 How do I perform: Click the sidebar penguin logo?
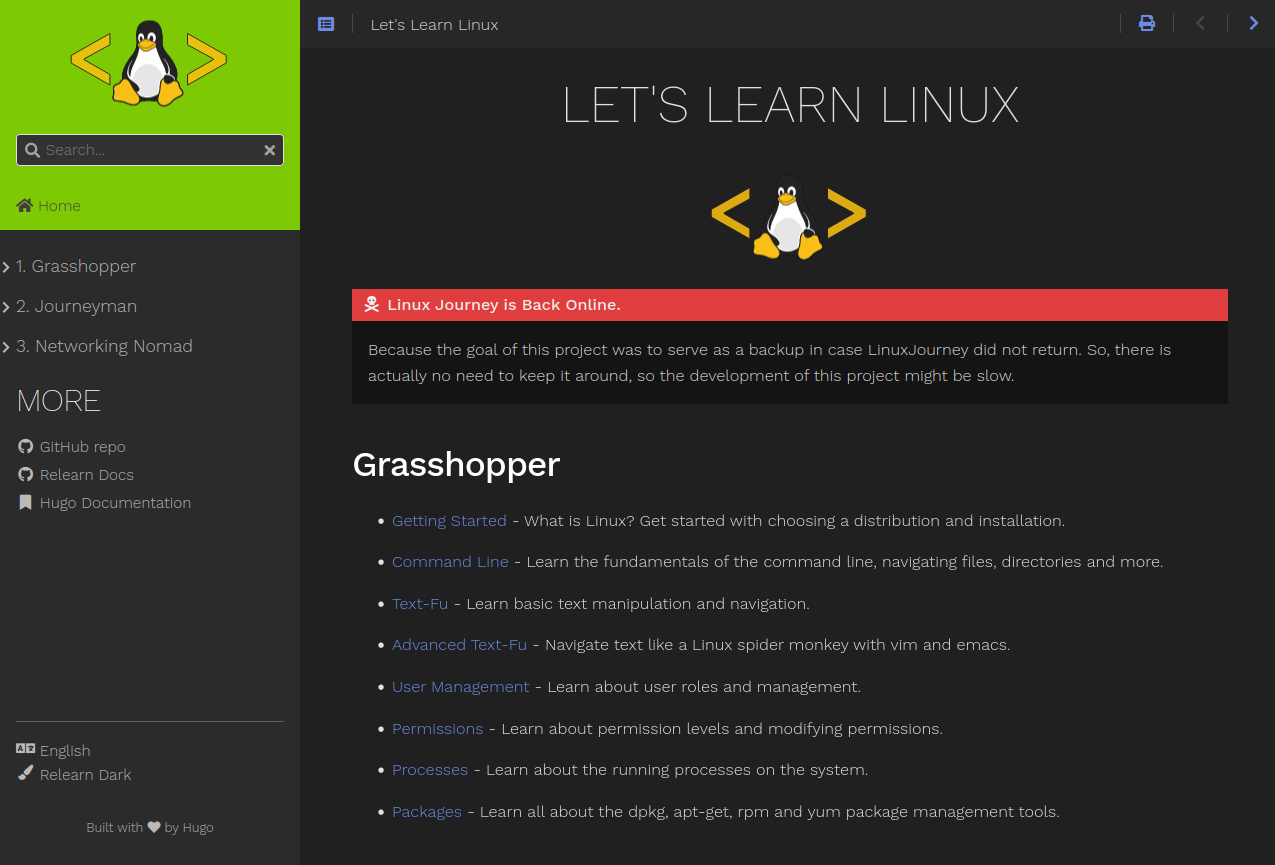click(149, 63)
